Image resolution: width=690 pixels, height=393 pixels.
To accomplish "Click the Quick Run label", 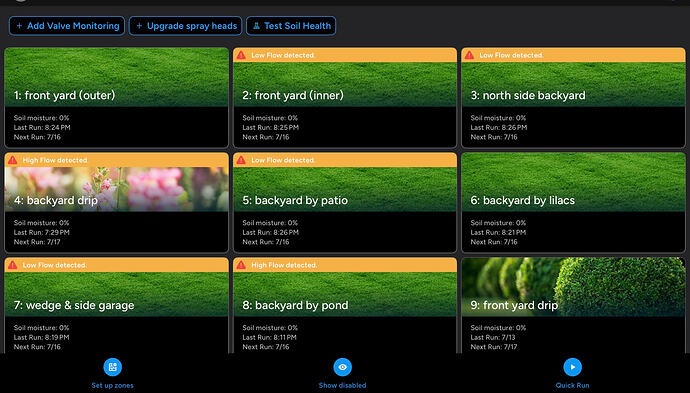I will (x=573, y=386).
